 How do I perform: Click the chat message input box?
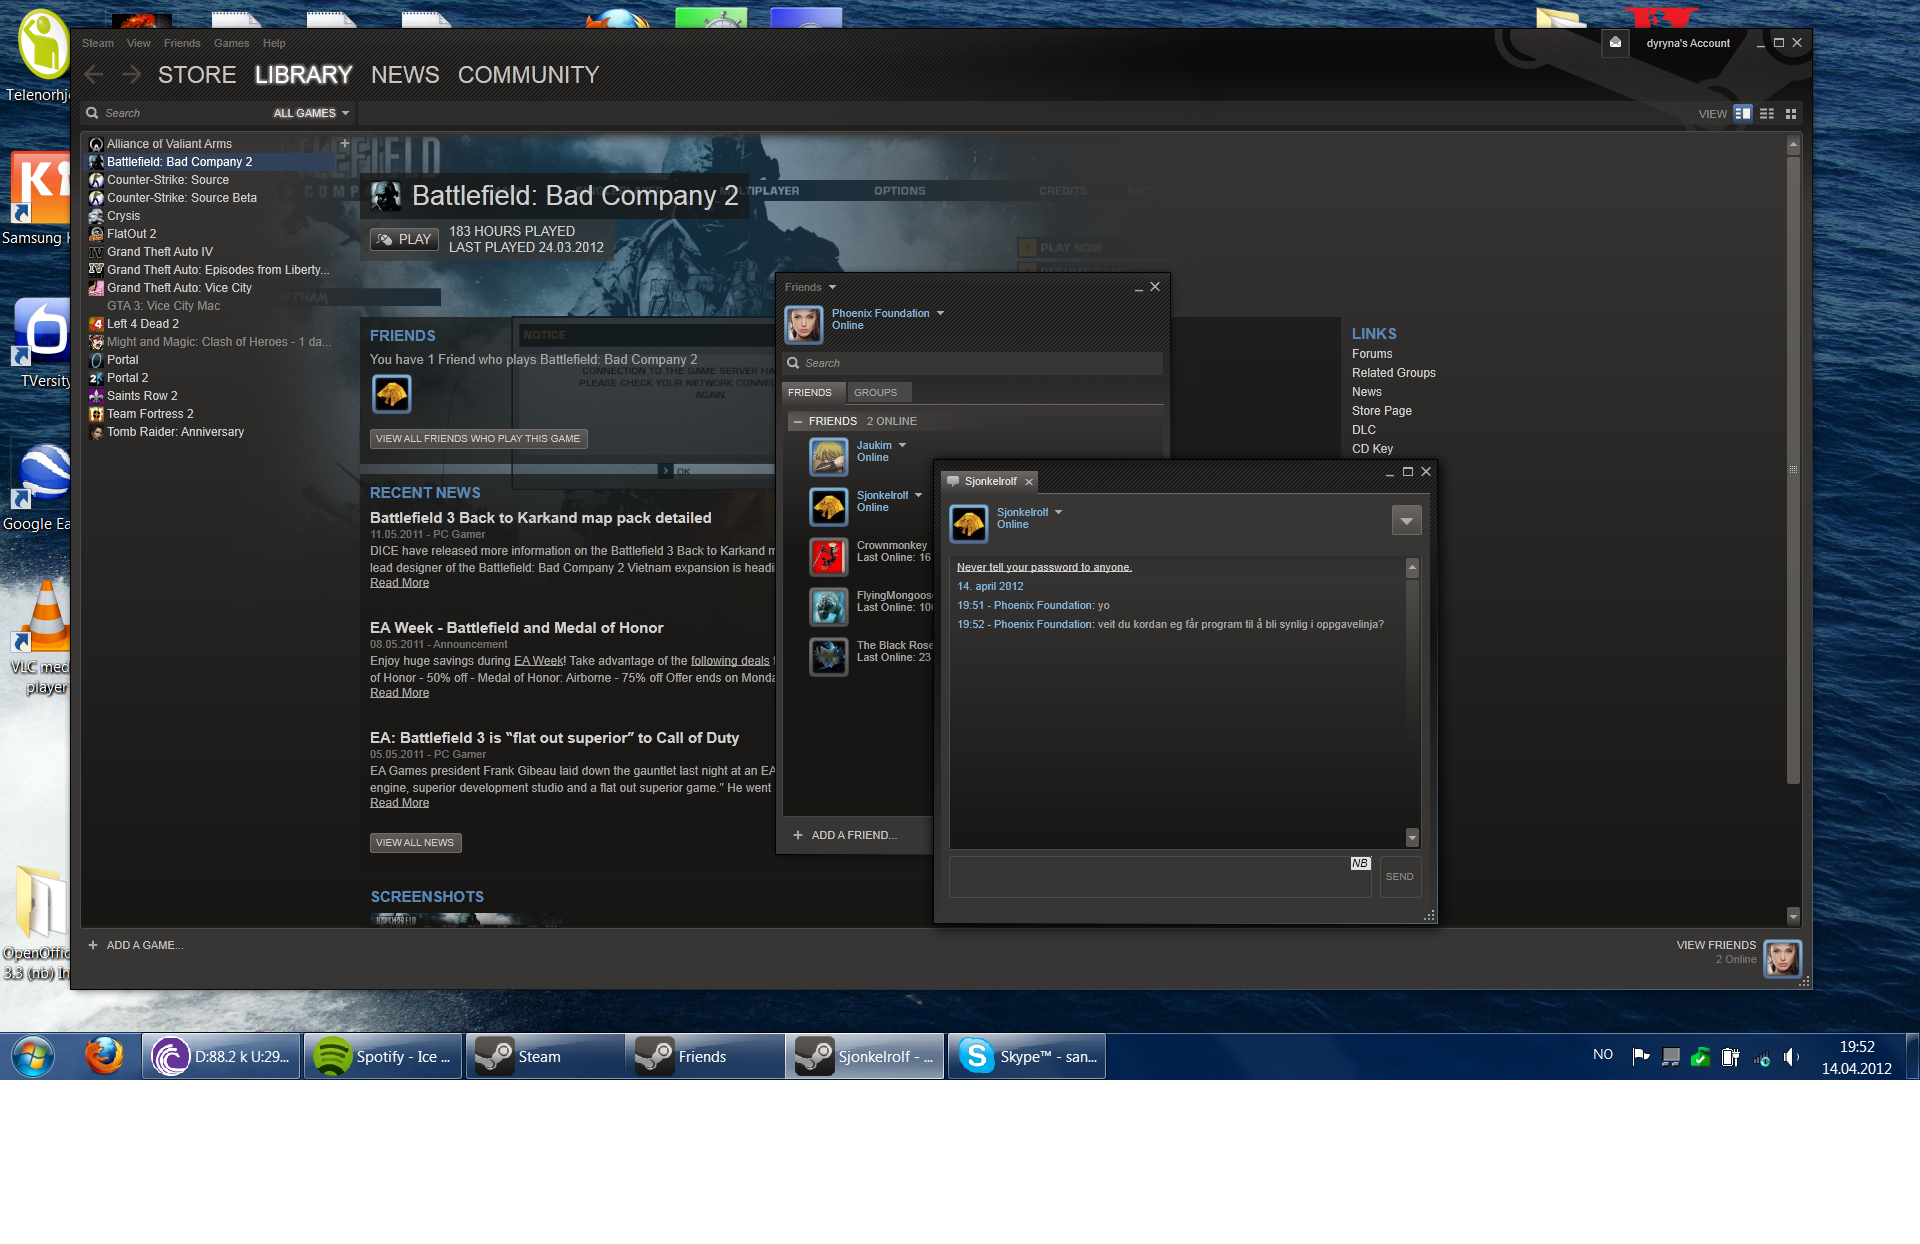click(1159, 877)
